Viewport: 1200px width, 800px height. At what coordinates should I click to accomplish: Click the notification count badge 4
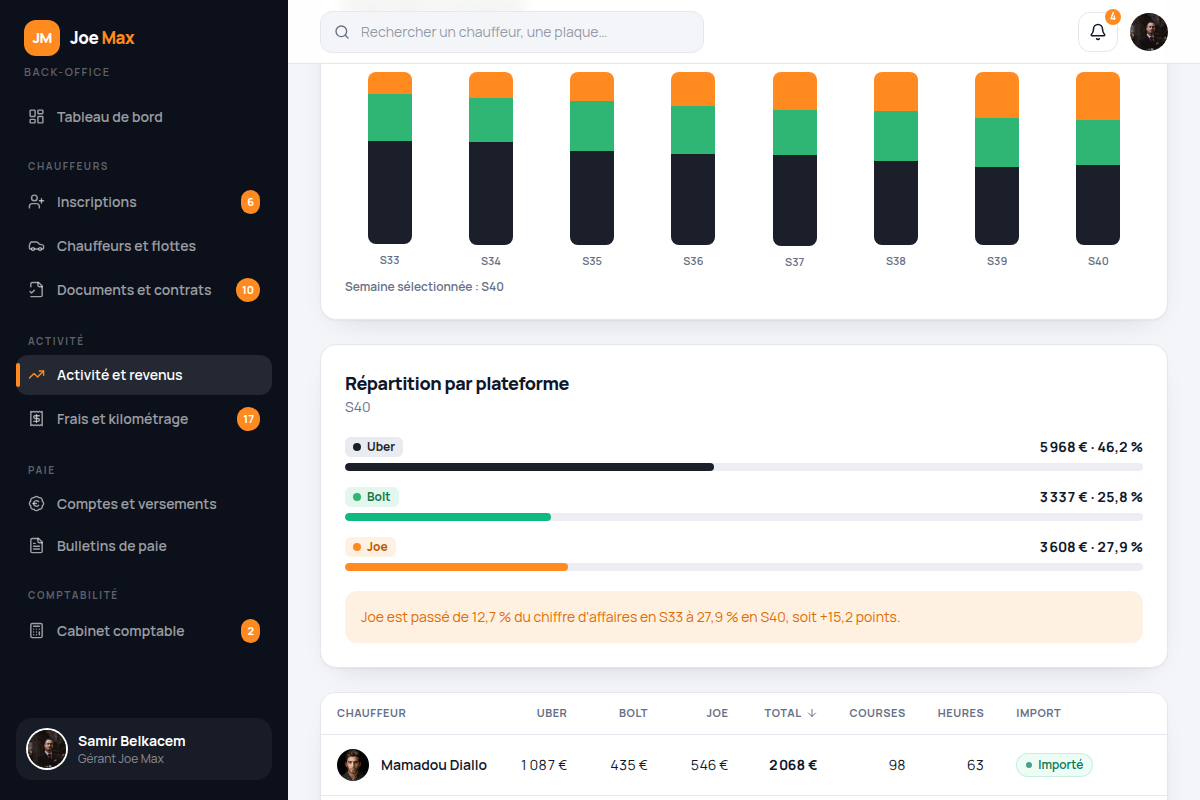1113,17
